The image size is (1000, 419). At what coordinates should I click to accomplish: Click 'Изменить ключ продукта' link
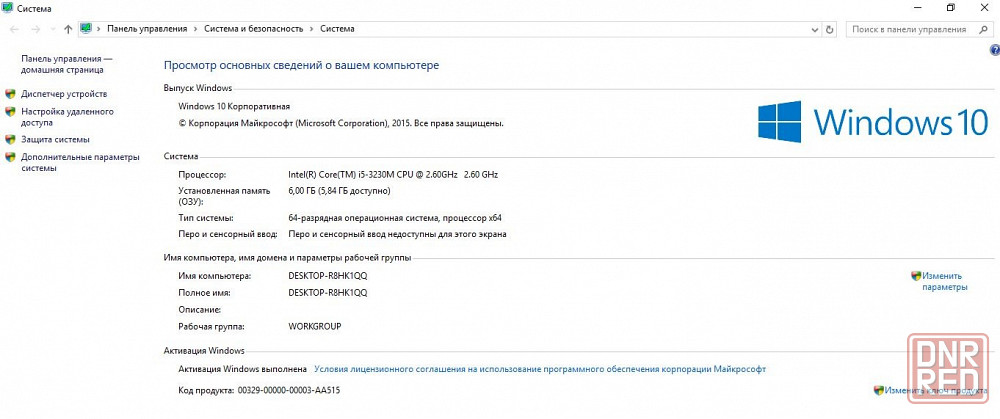pos(937,390)
